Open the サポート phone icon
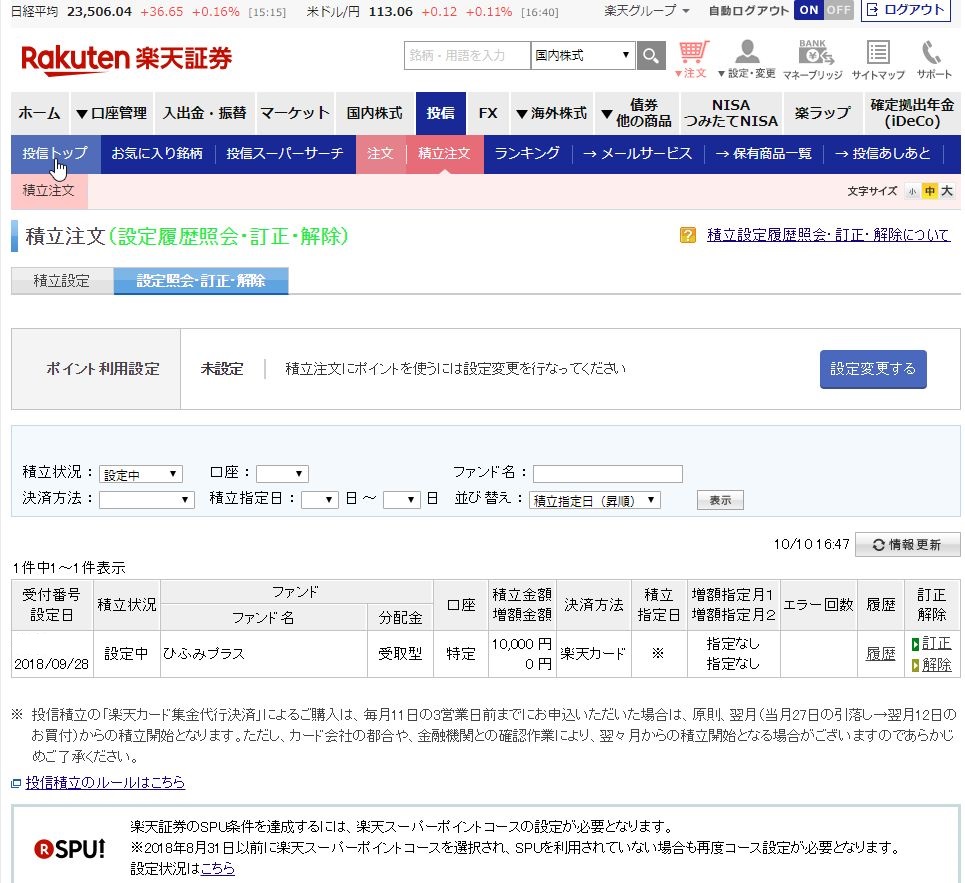 (933, 59)
